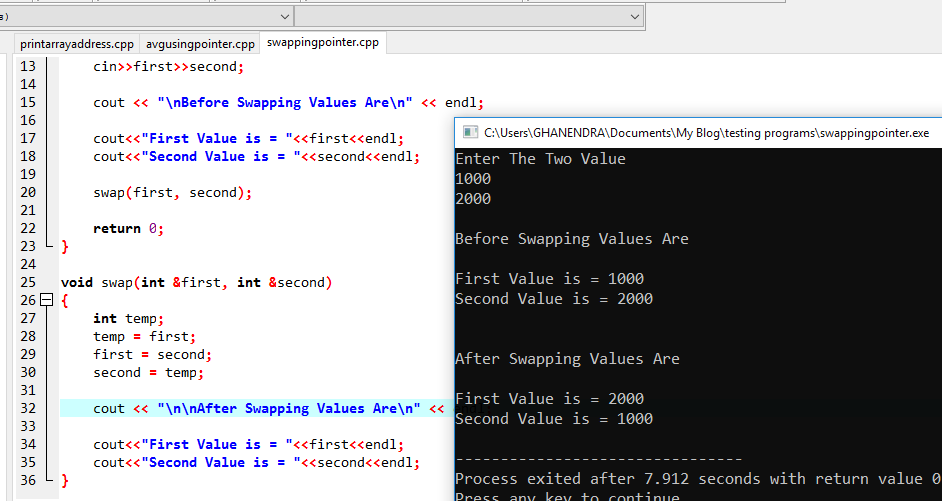
Task: Click the console window title path
Action: pos(706,133)
